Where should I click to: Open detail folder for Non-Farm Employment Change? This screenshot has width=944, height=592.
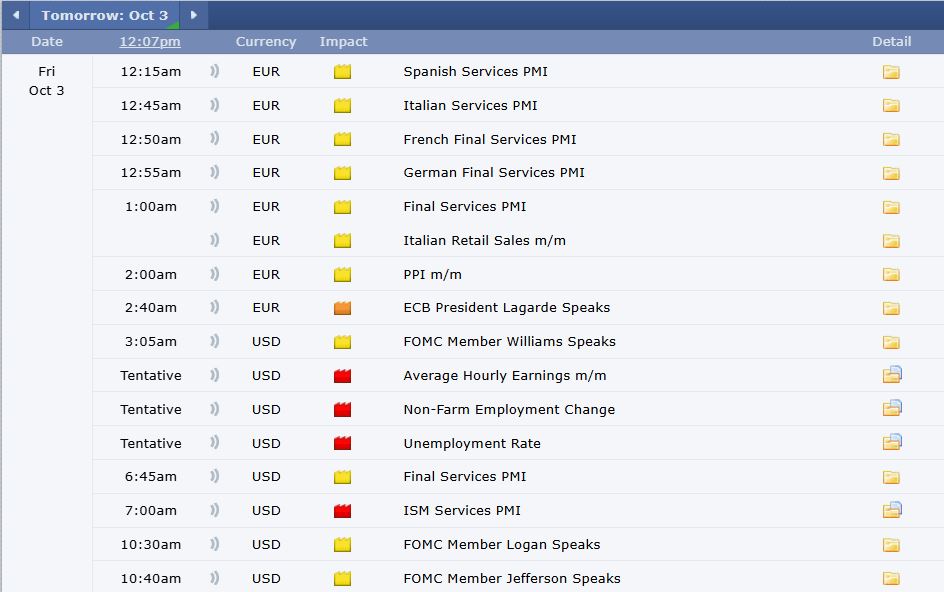coord(892,408)
